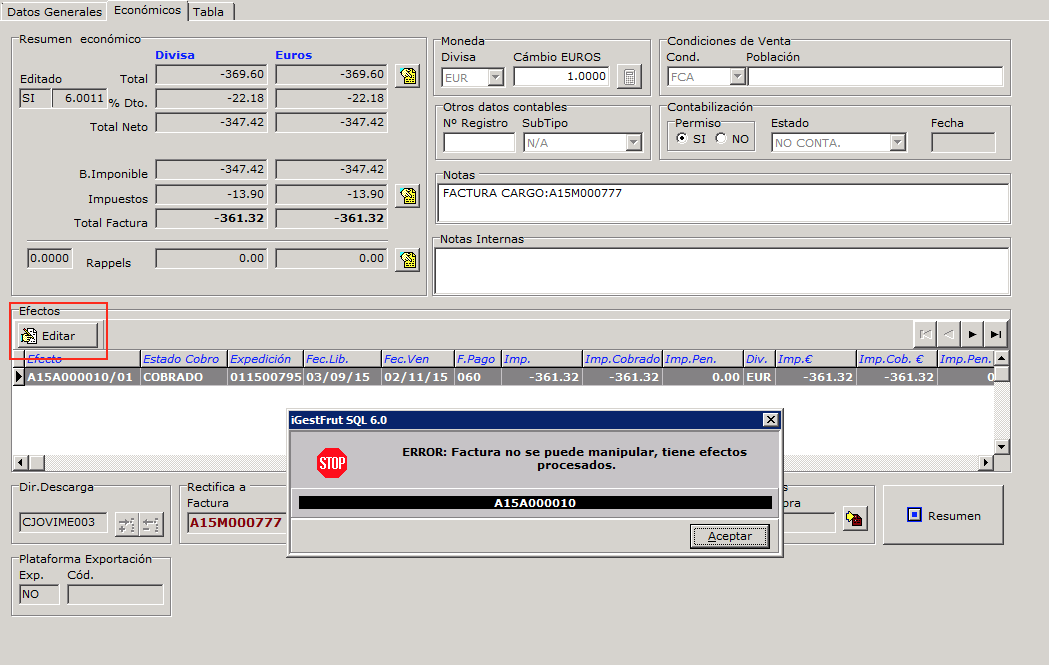
Task: Click the first Dir.Descarga icon button
Action: 126,522
